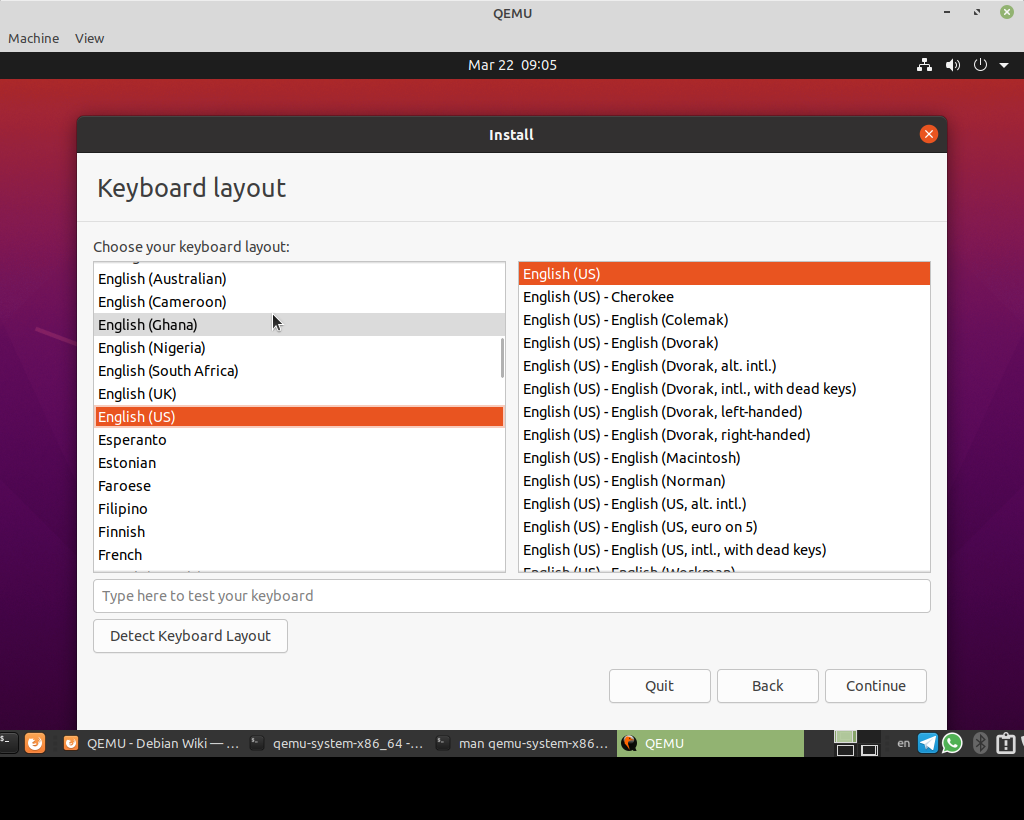
Task: Click Detect Keyboard Layout
Action: (190, 636)
